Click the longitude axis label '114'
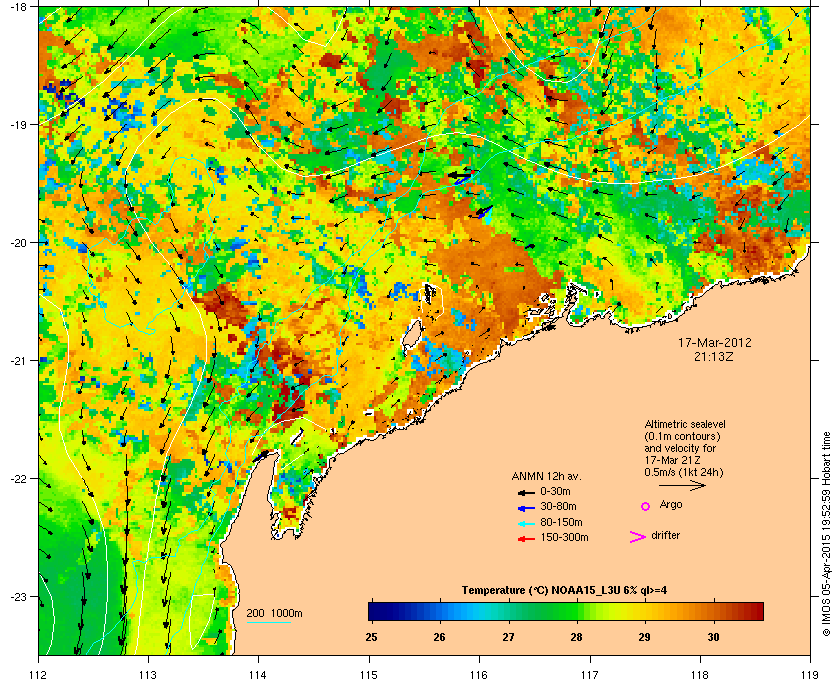The height and width of the screenshot is (680, 840). (x=258, y=675)
